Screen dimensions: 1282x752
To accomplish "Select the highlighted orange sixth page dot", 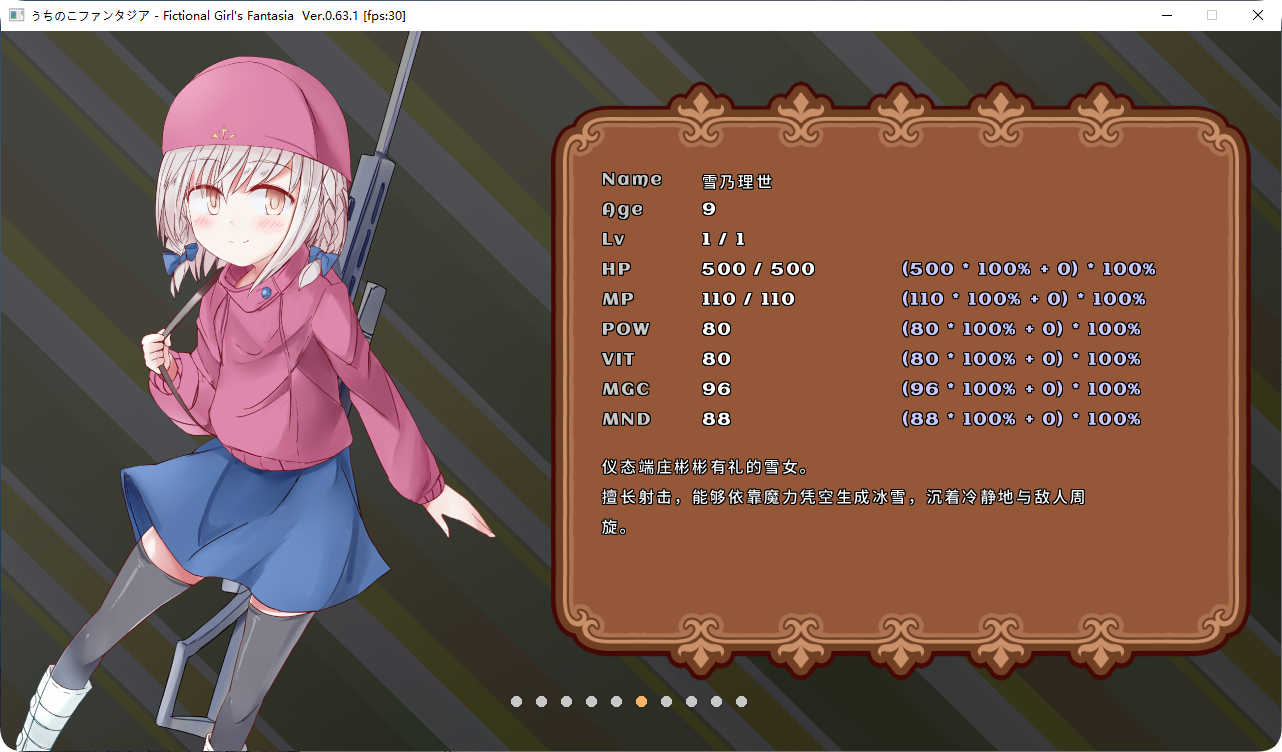I will point(641,702).
